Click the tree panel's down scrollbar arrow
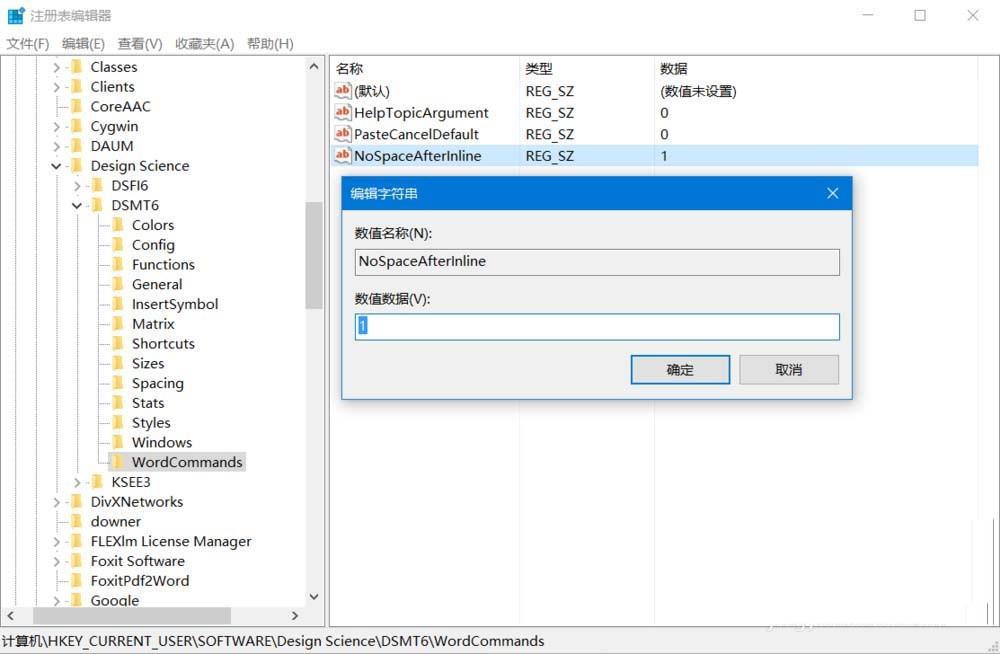1000x654 pixels. 314,596
